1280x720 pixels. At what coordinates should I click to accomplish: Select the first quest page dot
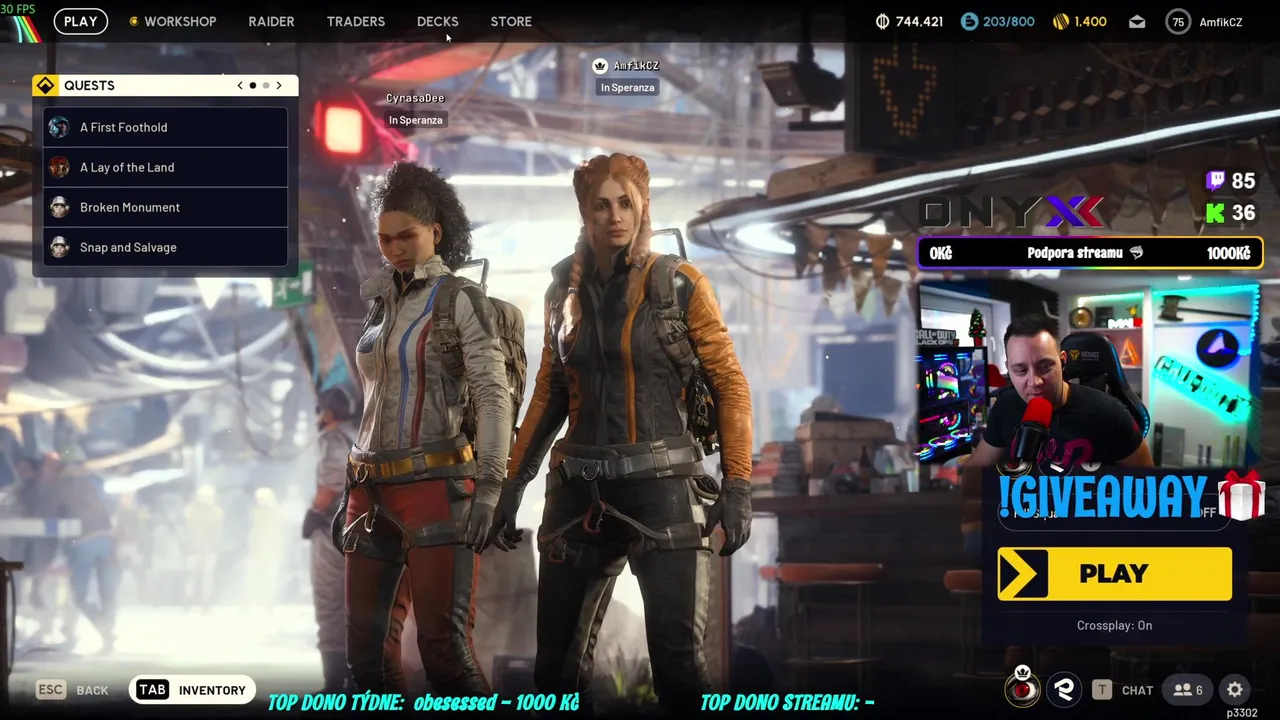click(x=253, y=86)
